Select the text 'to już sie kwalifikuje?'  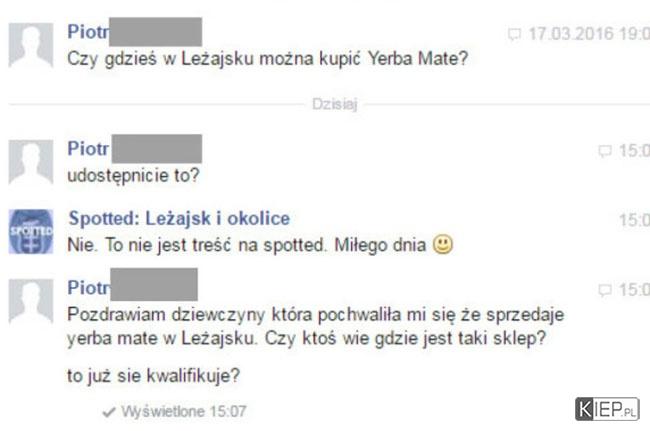pyautogui.click(x=153, y=376)
